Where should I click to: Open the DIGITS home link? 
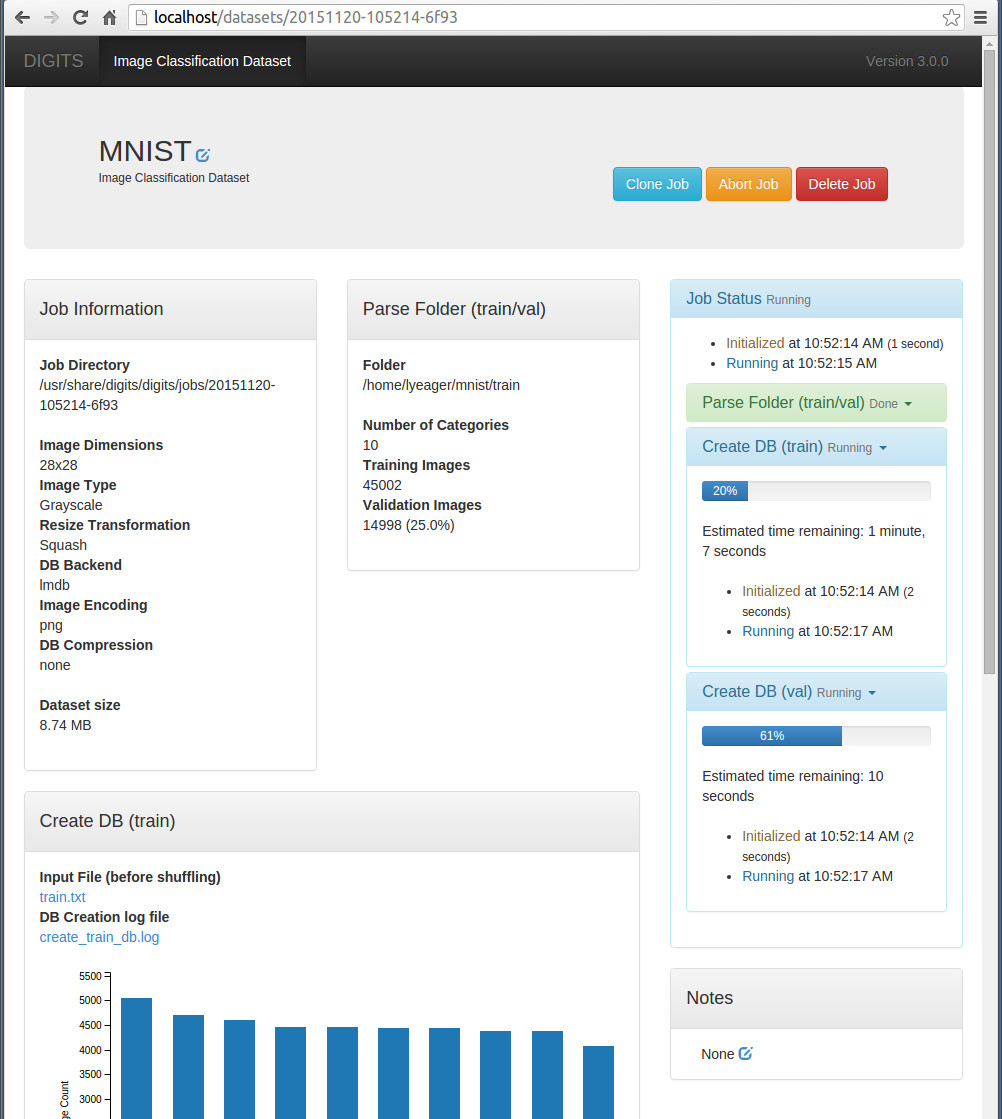(x=54, y=61)
